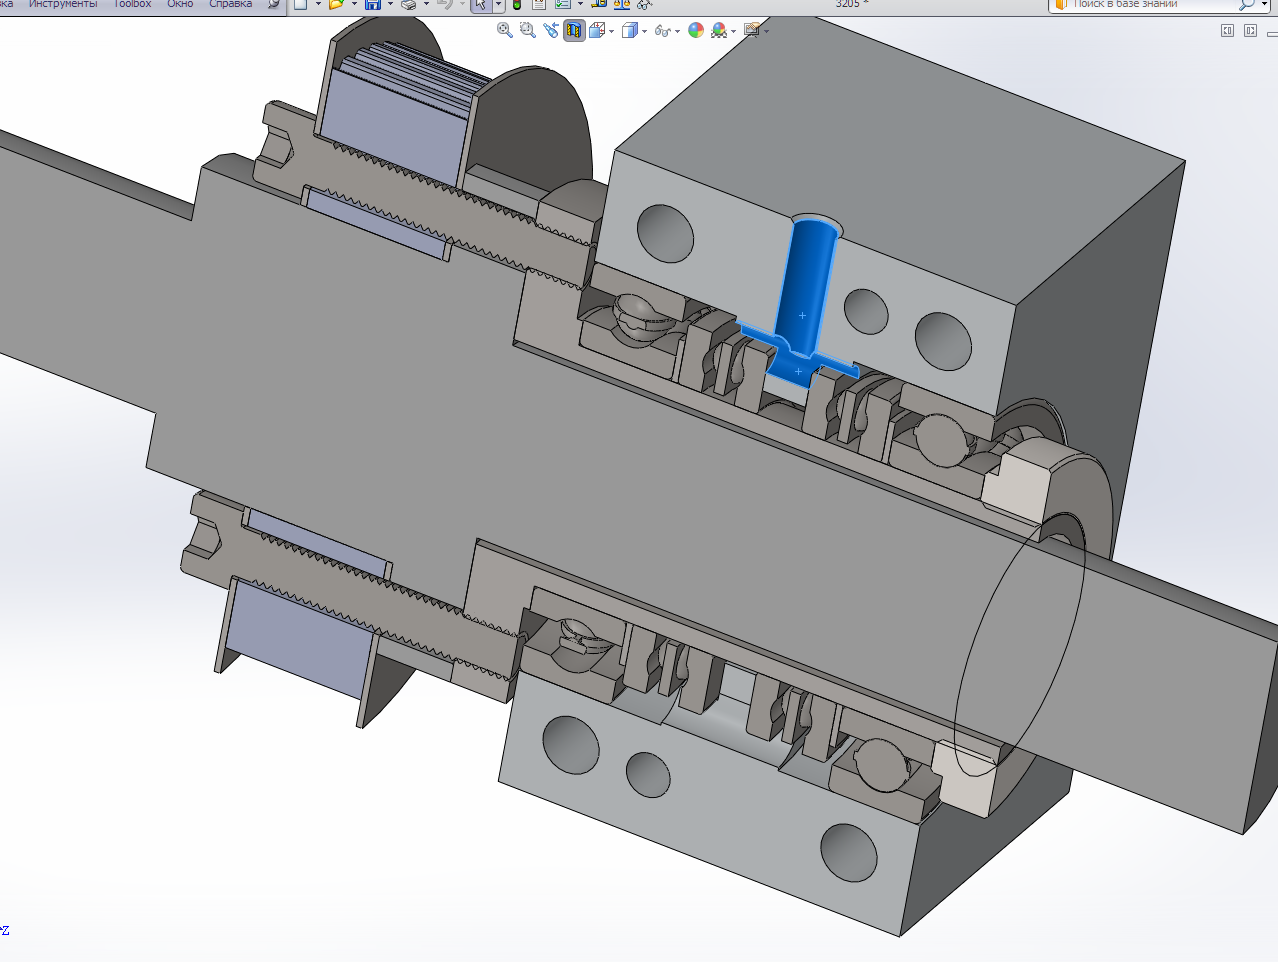Viewport: 1278px width, 962px height.
Task: Click the Save diskette icon
Action: coord(373,4)
